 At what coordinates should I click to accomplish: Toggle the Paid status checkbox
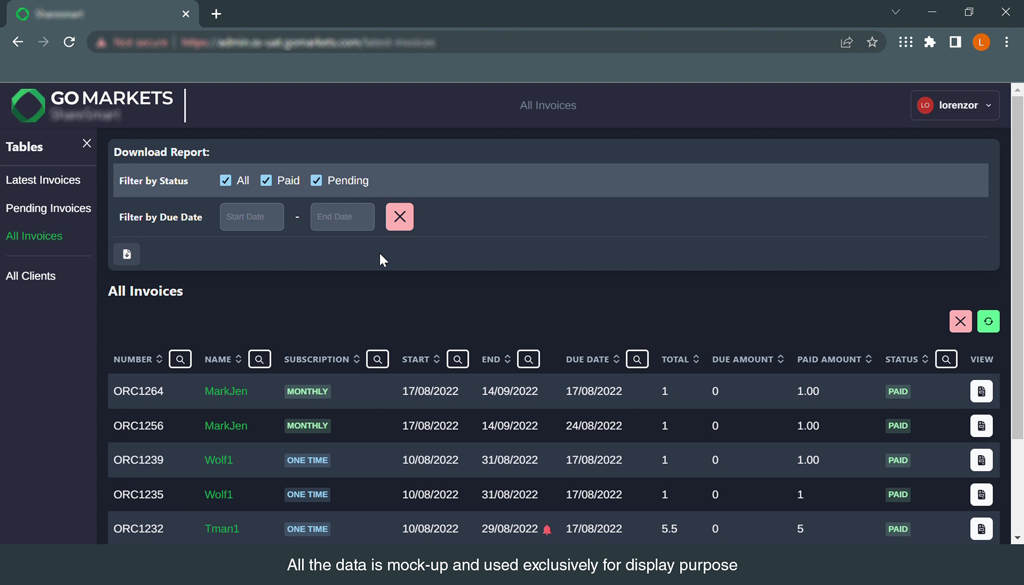(266, 180)
